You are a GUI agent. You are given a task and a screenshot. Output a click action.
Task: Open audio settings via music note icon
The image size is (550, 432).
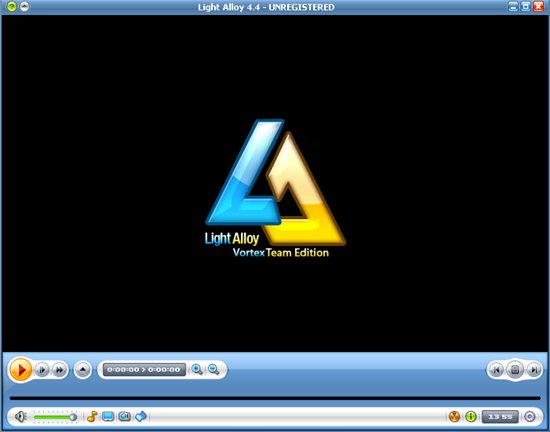92,417
